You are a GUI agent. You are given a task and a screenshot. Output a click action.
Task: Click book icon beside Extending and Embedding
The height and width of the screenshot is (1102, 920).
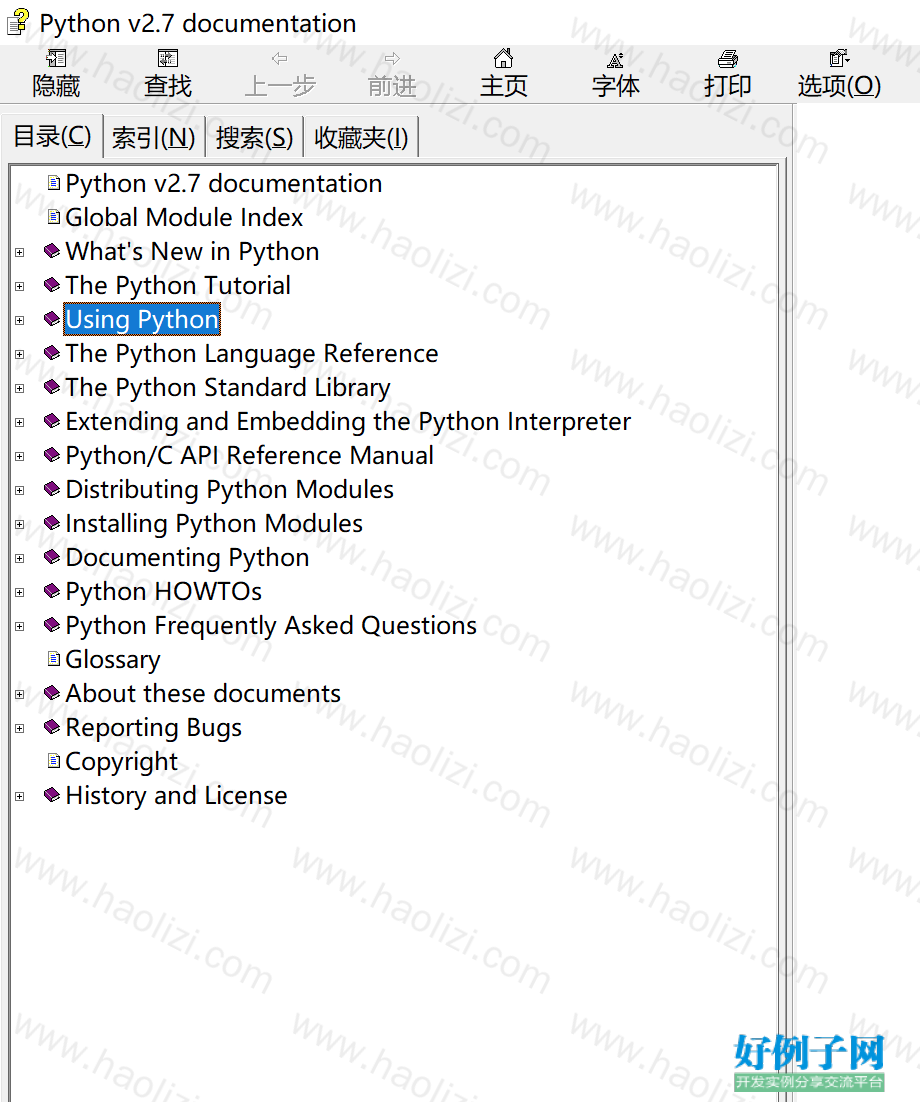(x=51, y=420)
